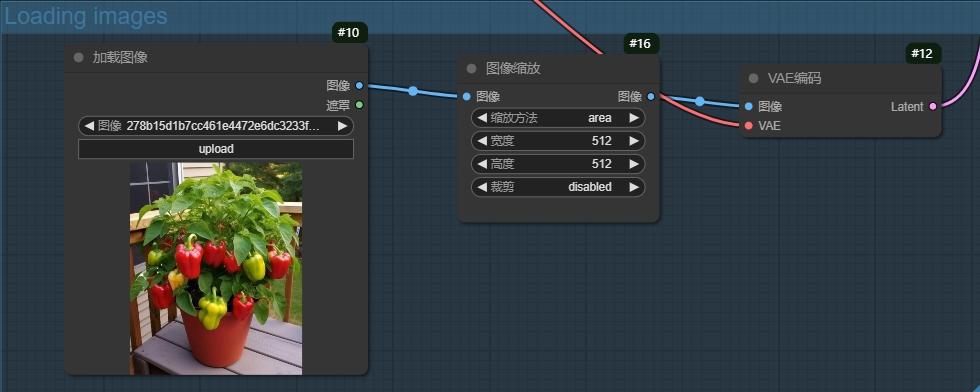Click the upload button
Viewport: 980px width, 392px height.
(216, 149)
